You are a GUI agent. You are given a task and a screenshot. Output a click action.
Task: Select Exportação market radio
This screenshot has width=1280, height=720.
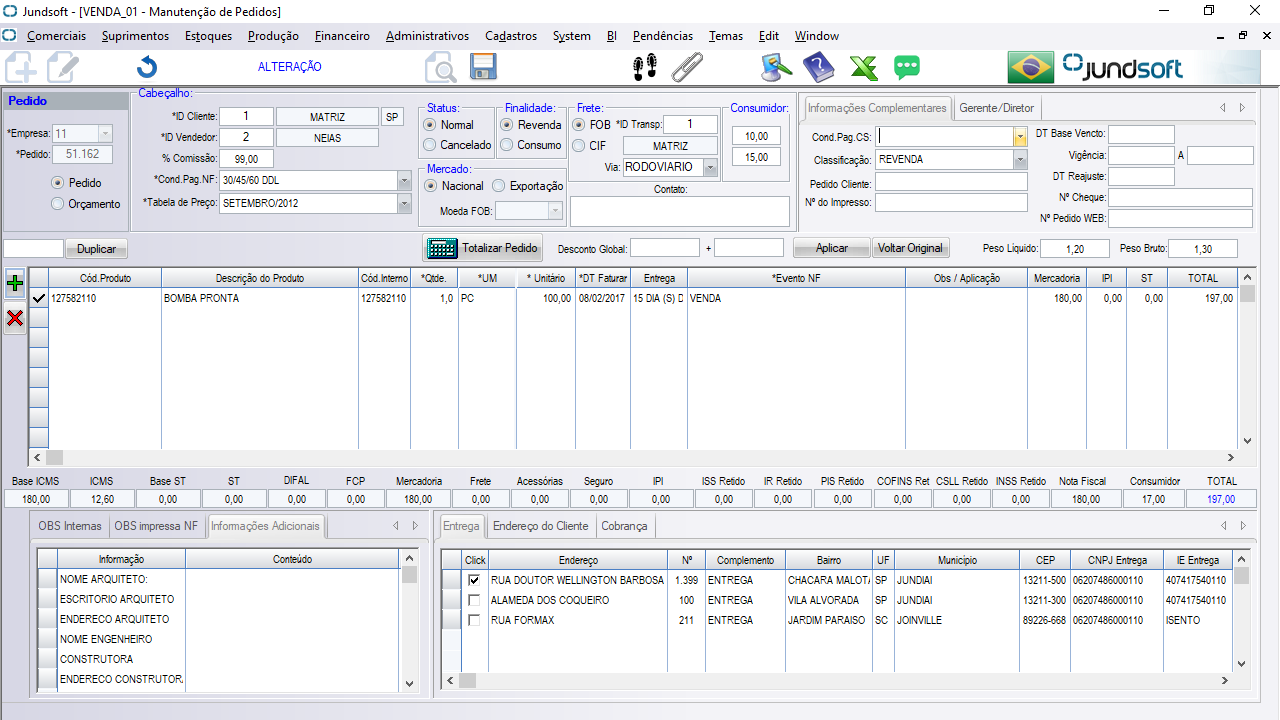click(x=499, y=186)
